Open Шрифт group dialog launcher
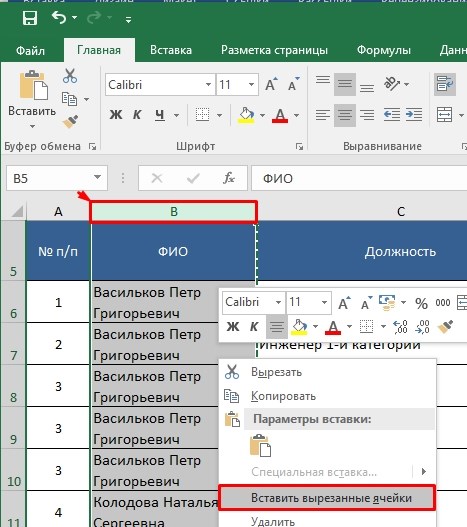The image size is (467, 527). [299, 147]
